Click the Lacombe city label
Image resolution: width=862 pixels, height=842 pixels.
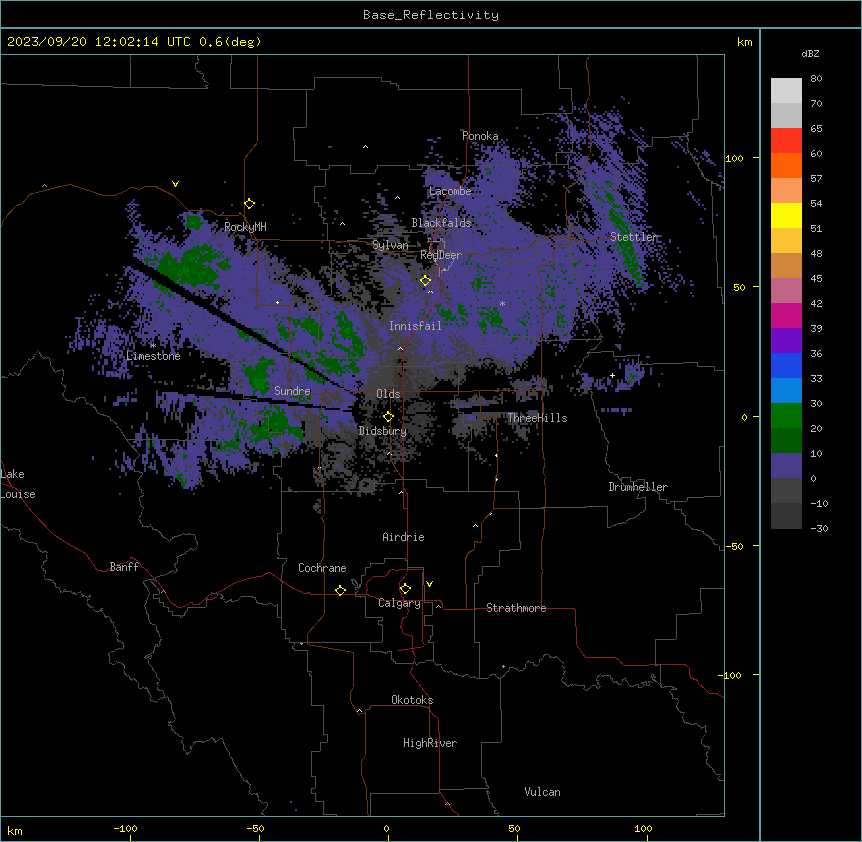point(450,191)
